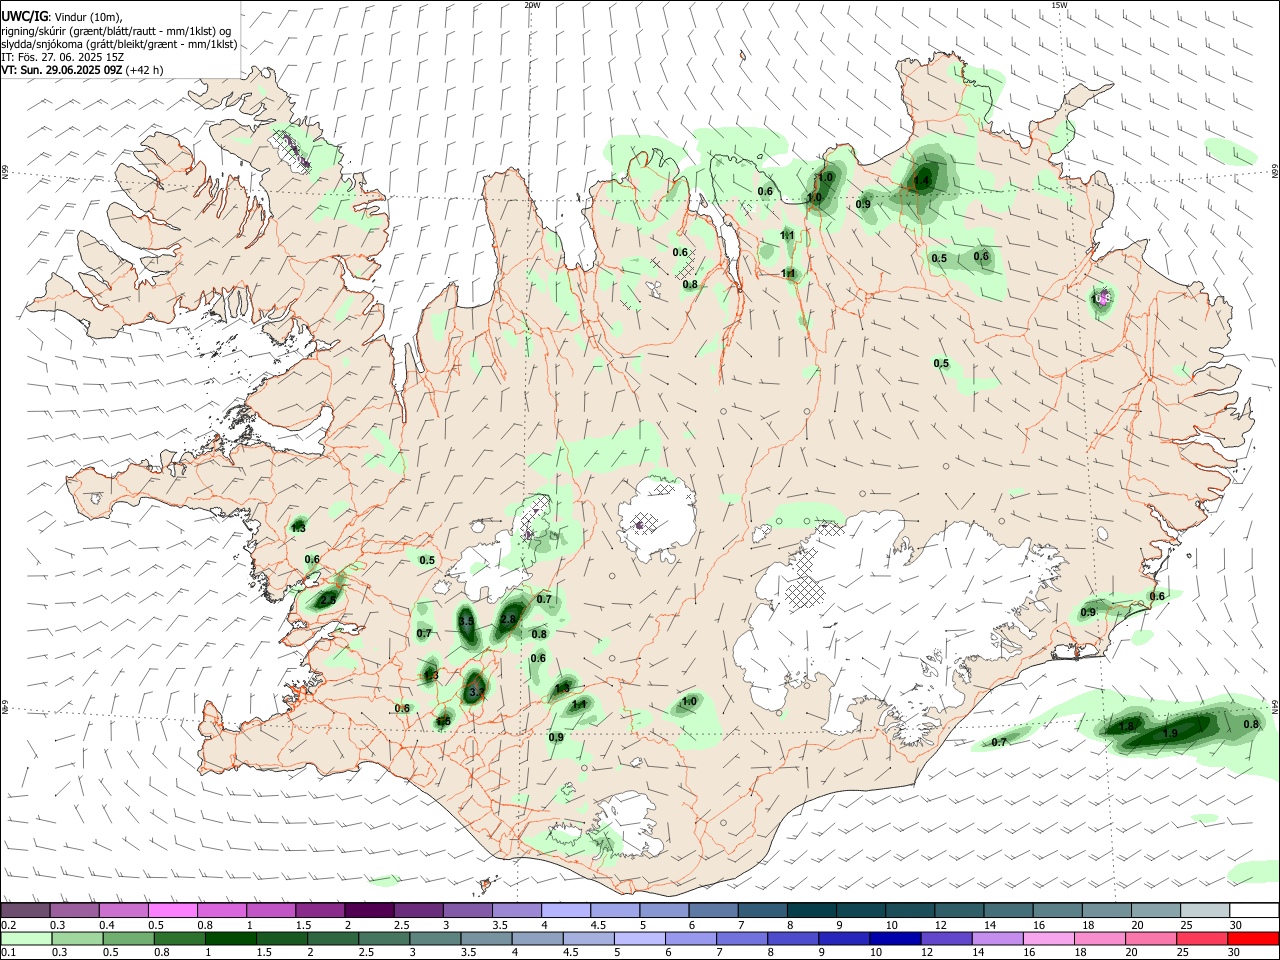
Task: Click the 1.8 precipitation value offshore
Action: (x=1128, y=726)
